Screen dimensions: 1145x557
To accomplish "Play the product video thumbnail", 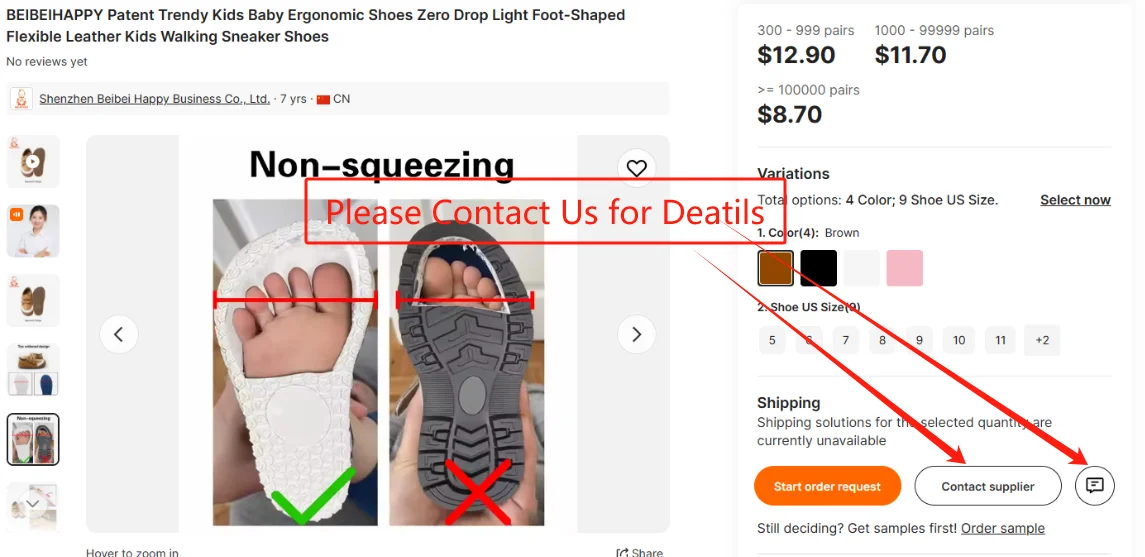I will click(33, 161).
